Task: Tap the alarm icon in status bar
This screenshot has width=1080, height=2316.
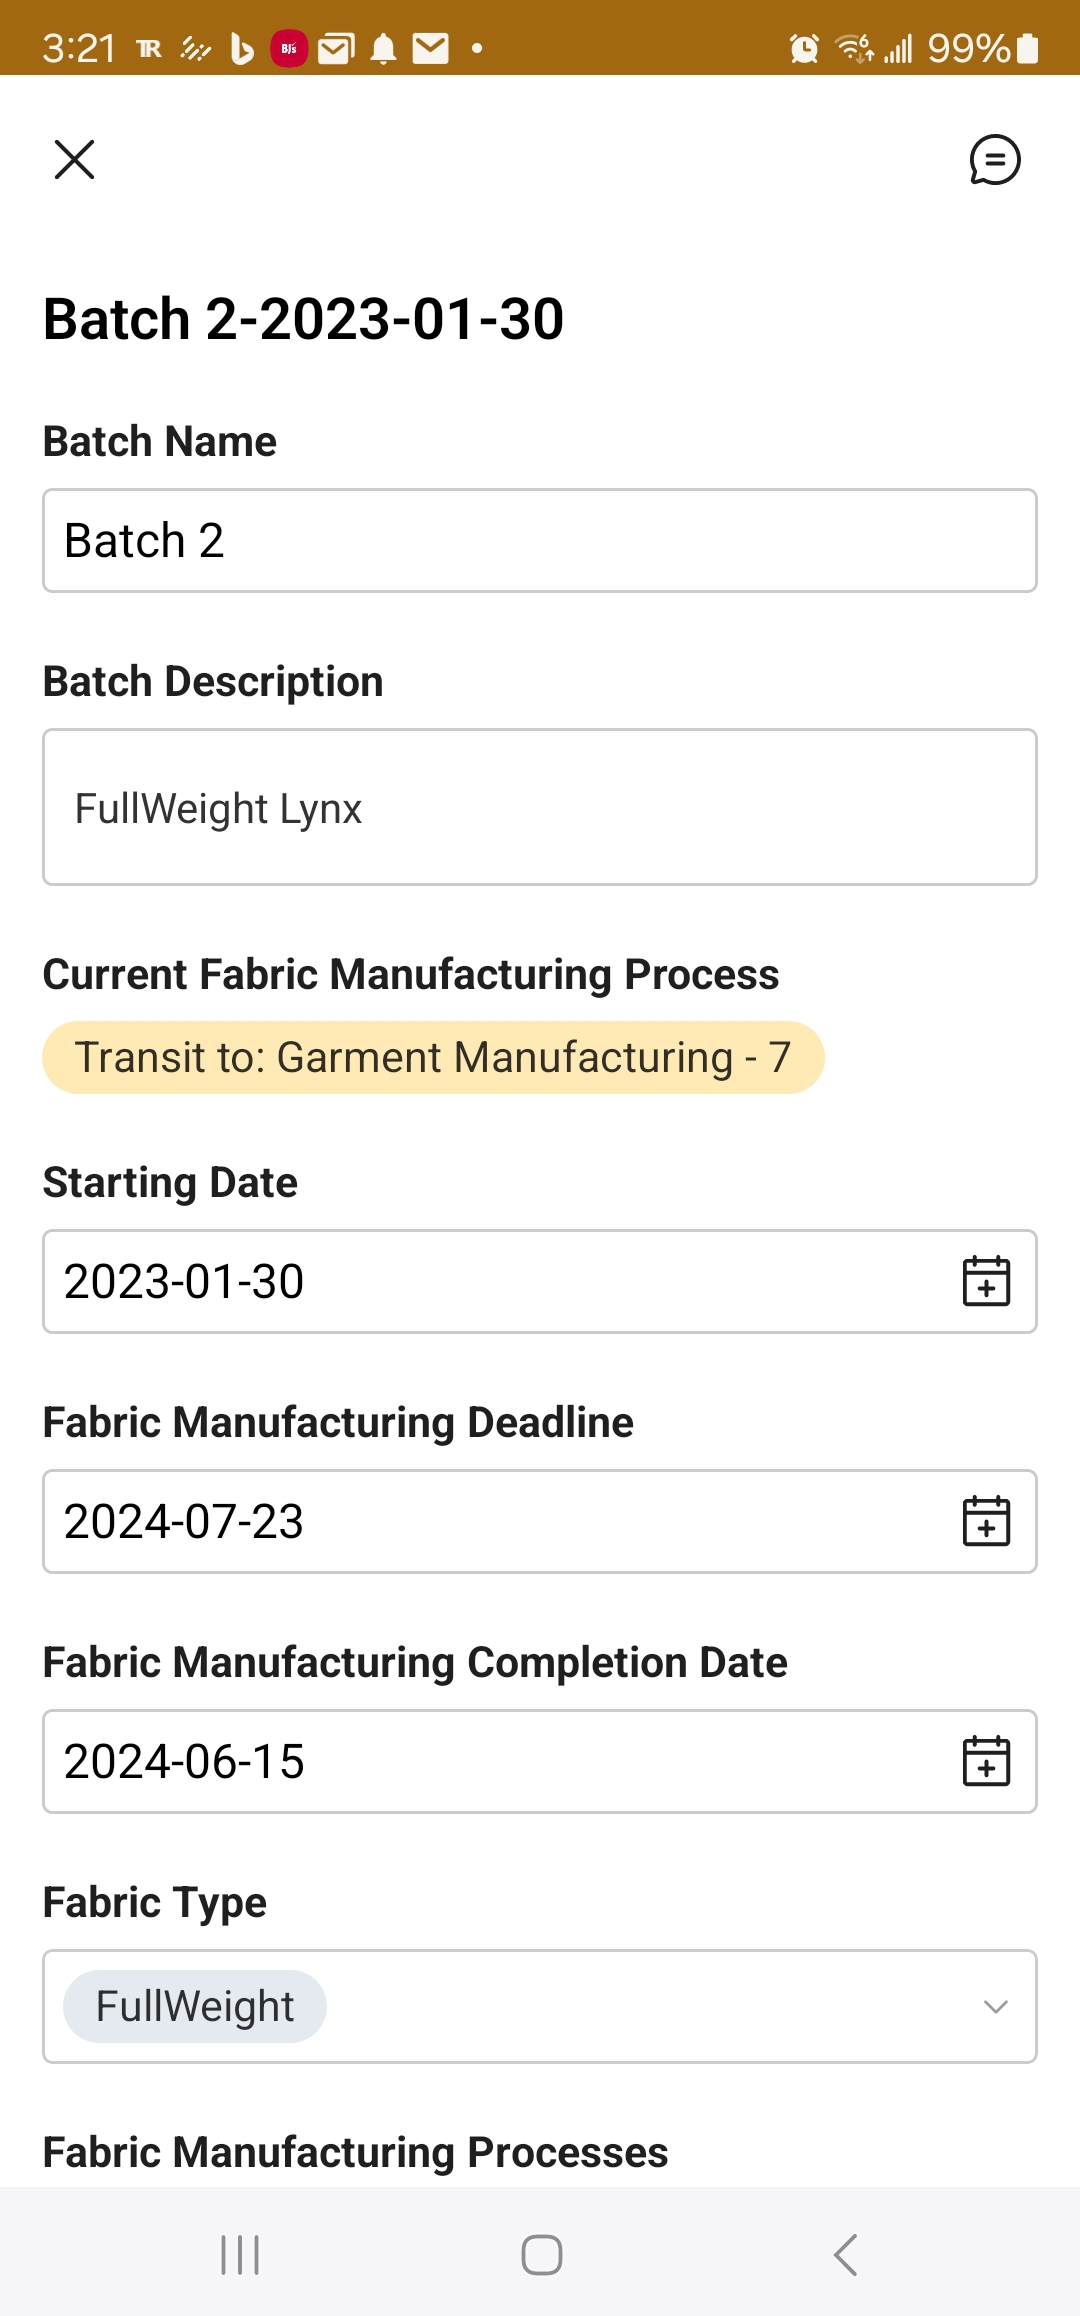Action: click(x=804, y=48)
